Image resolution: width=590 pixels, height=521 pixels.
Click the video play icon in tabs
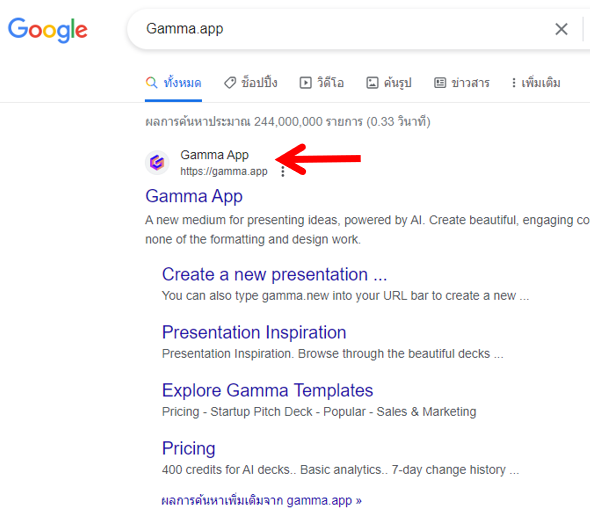pyautogui.click(x=306, y=82)
